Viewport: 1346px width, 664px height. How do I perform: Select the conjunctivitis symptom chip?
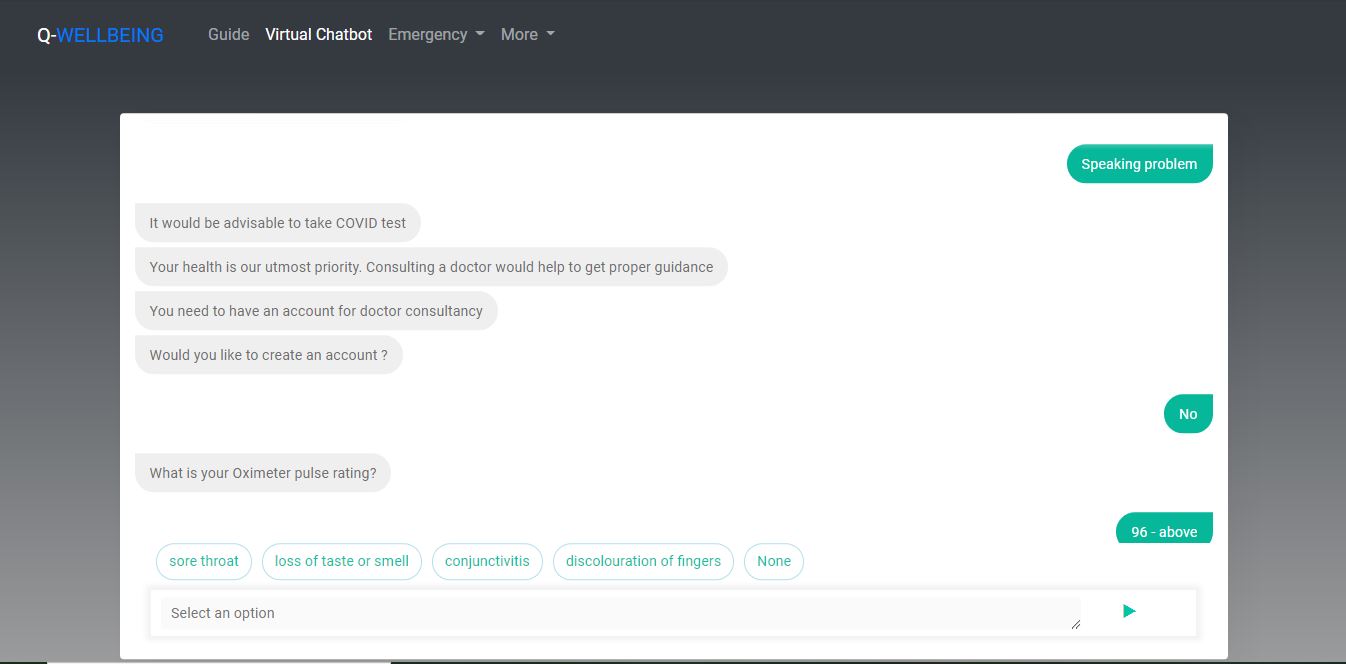487,561
